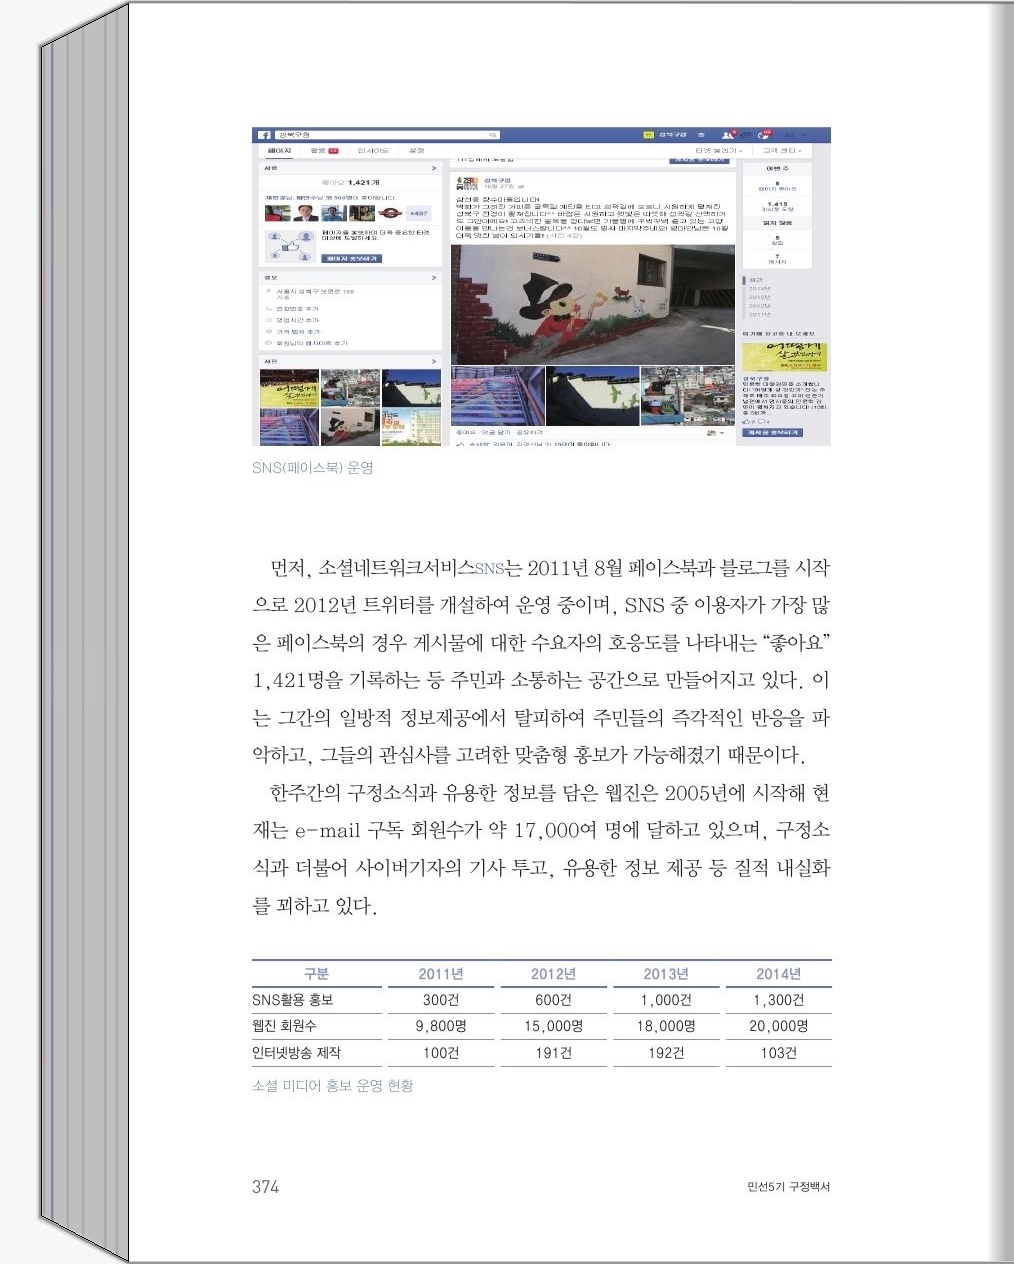Open the large mural painting photo in the post
The image size is (1014, 1264).
(595, 304)
